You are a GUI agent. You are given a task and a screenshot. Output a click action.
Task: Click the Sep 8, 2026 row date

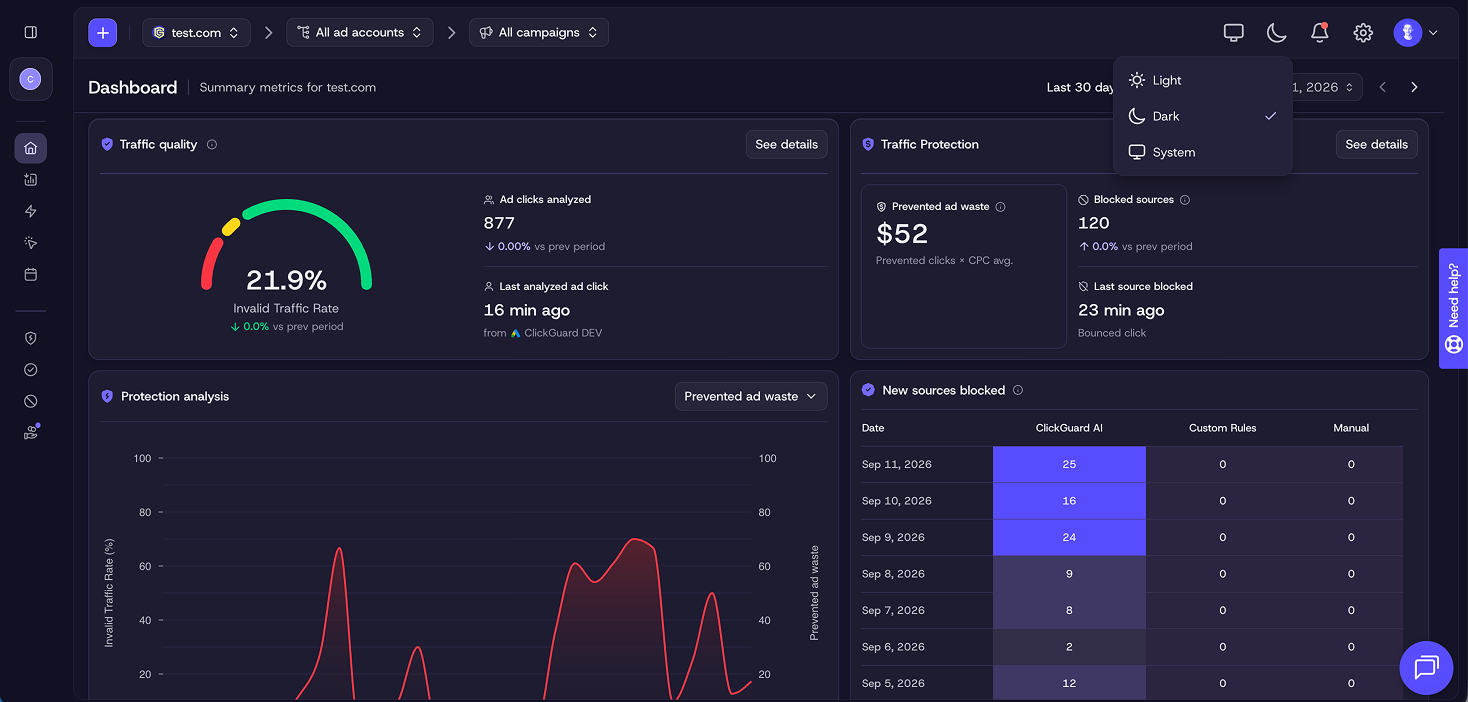tap(893, 574)
